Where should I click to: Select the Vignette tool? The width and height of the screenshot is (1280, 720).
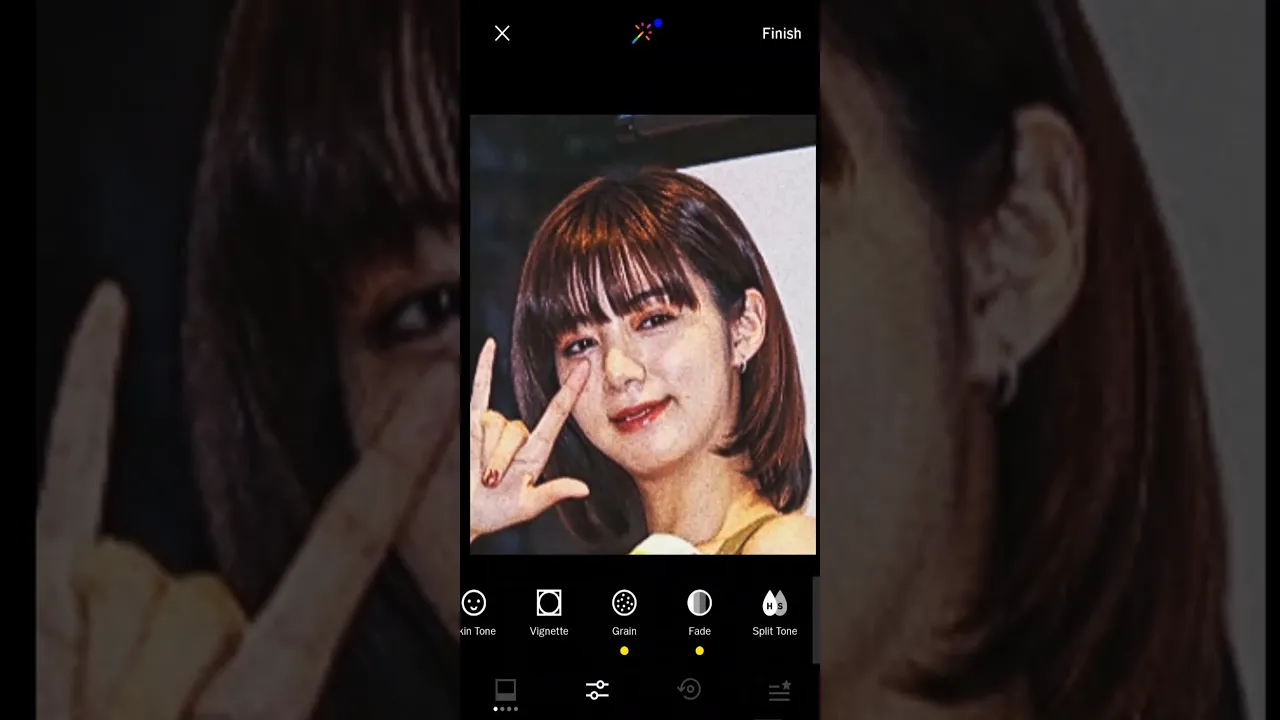pos(549,613)
